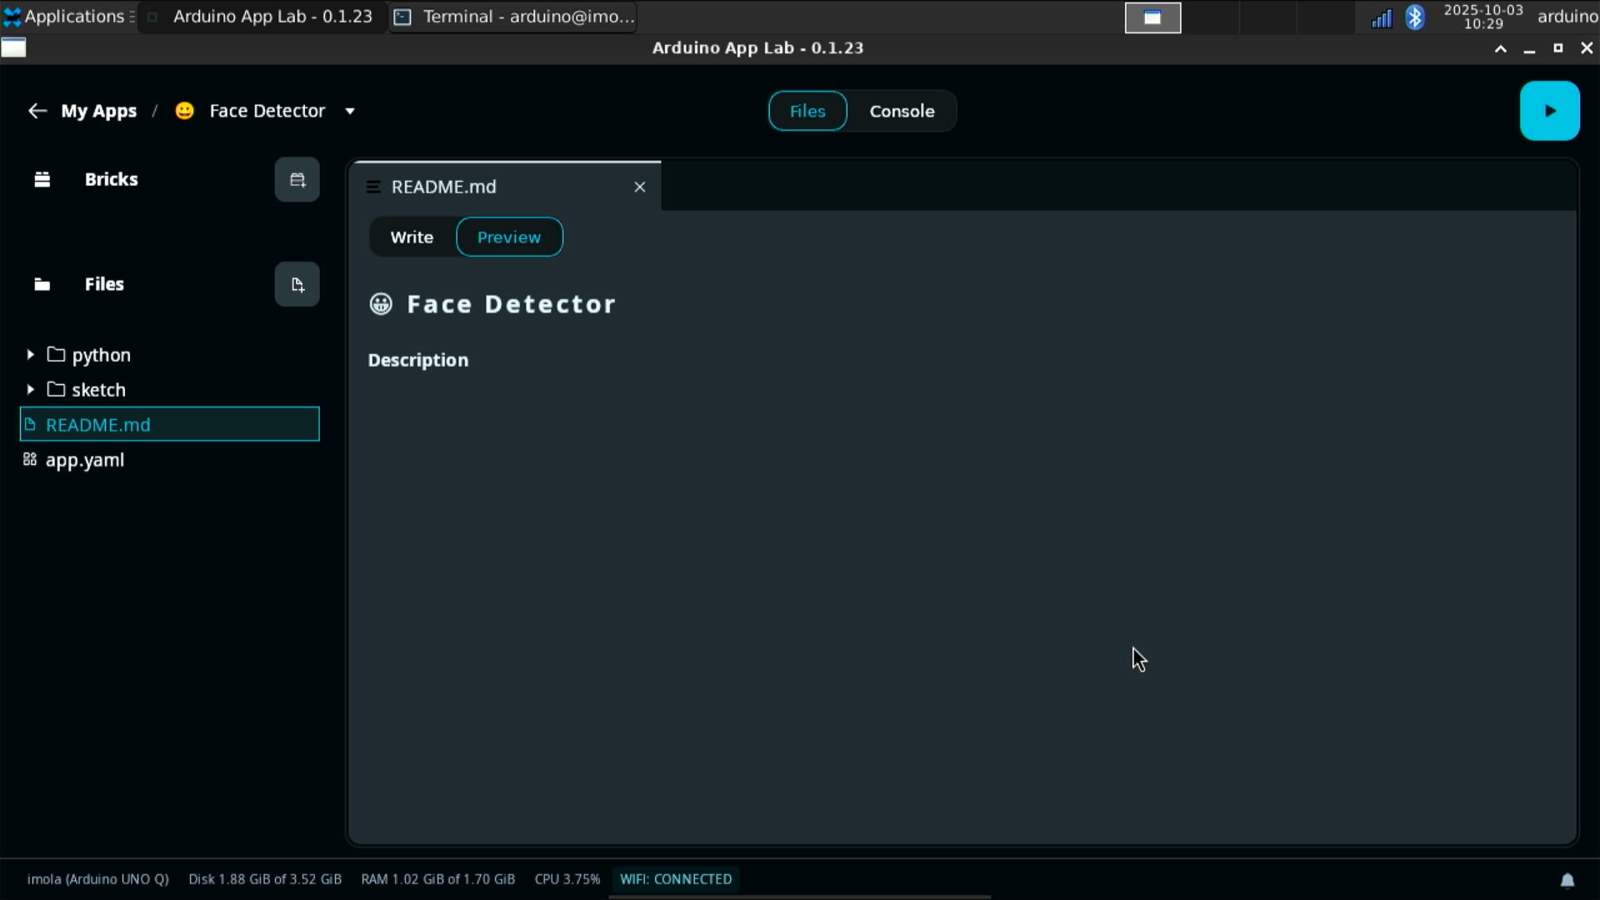Add a new brick with the Bricks button
1600x900 pixels.
click(x=297, y=180)
